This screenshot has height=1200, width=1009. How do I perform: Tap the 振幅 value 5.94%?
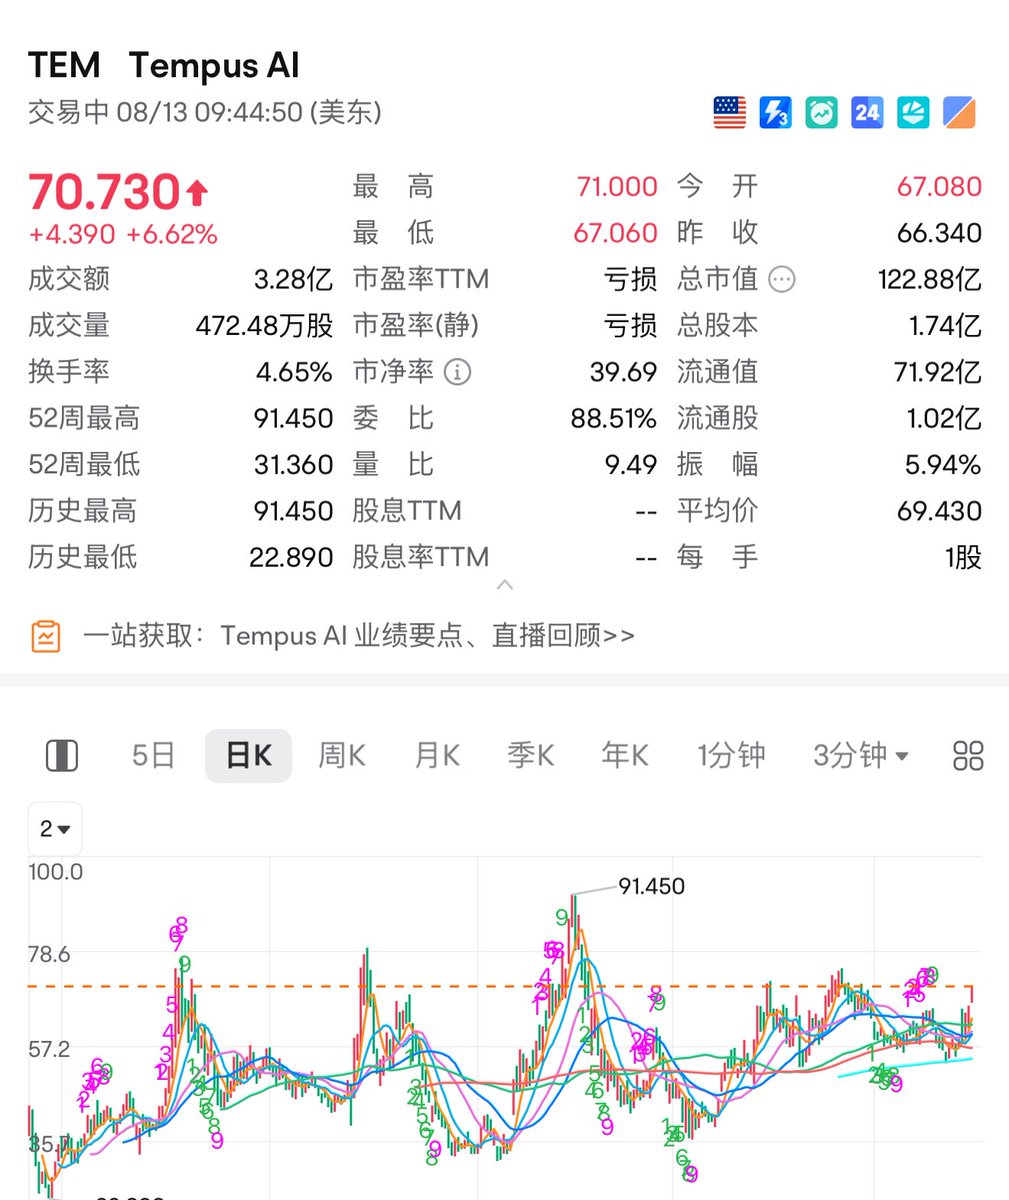coord(943,465)
